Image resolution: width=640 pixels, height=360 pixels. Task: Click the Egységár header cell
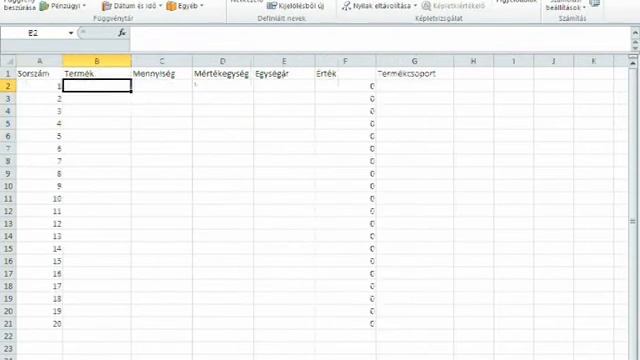[284, 73]
